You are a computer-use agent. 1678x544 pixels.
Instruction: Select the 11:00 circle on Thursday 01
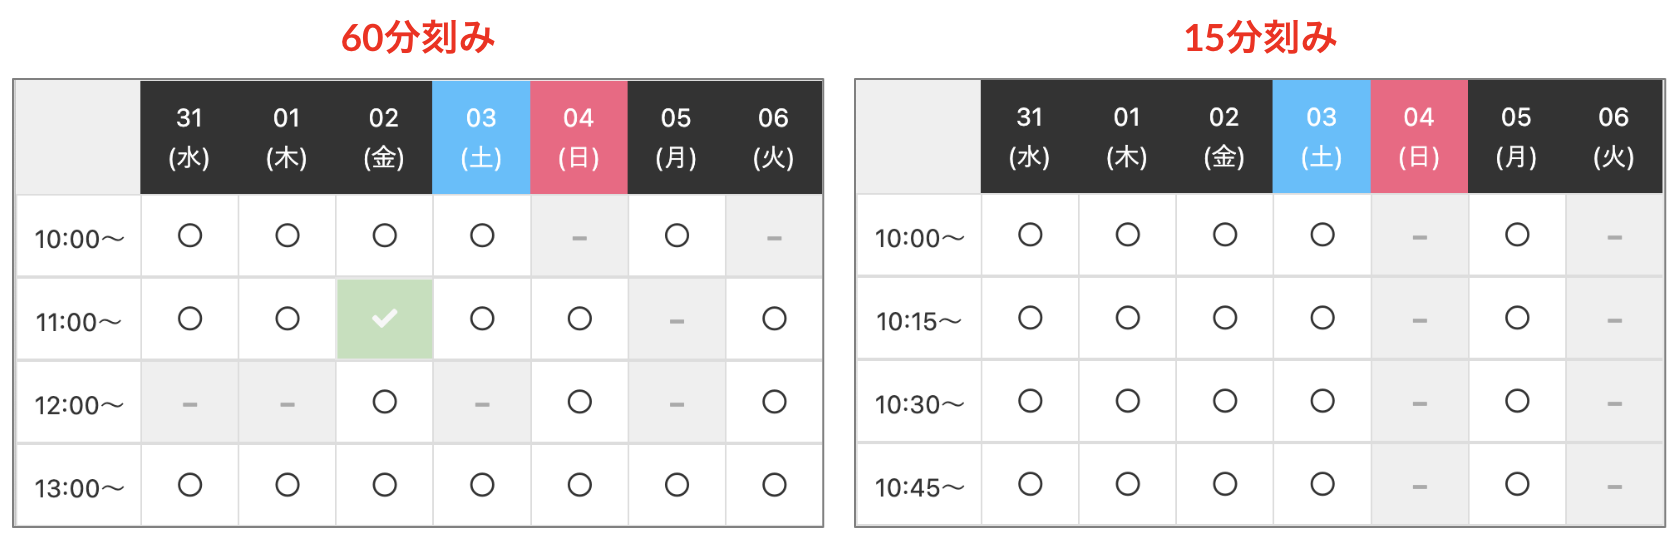287,319
